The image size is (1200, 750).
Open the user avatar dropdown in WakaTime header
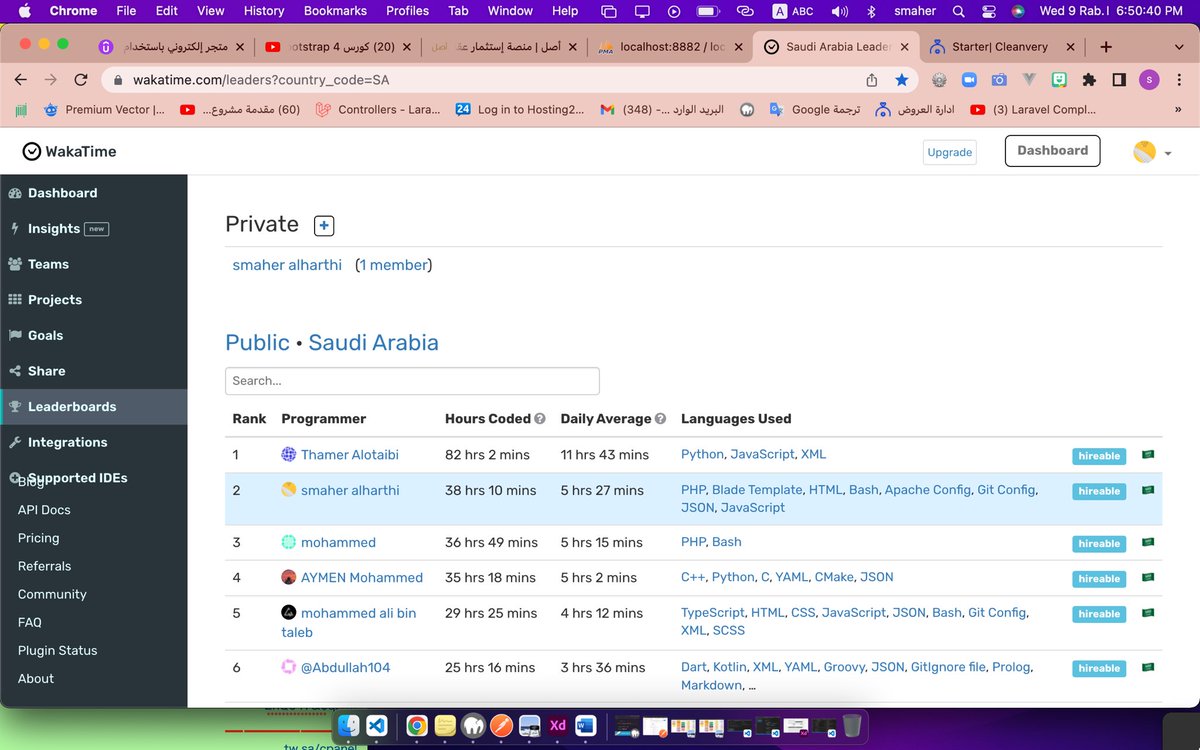1152,152
